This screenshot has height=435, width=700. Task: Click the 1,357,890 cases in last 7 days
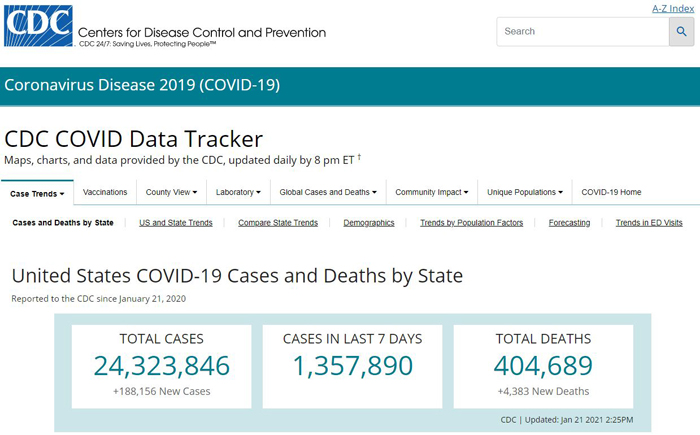click(353, 366)
